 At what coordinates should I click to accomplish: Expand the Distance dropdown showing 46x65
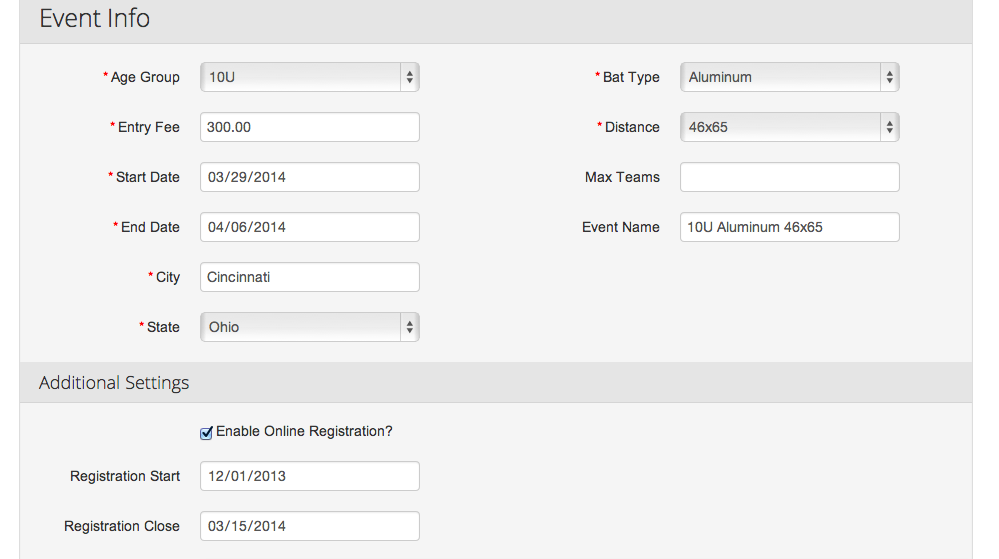789,127
